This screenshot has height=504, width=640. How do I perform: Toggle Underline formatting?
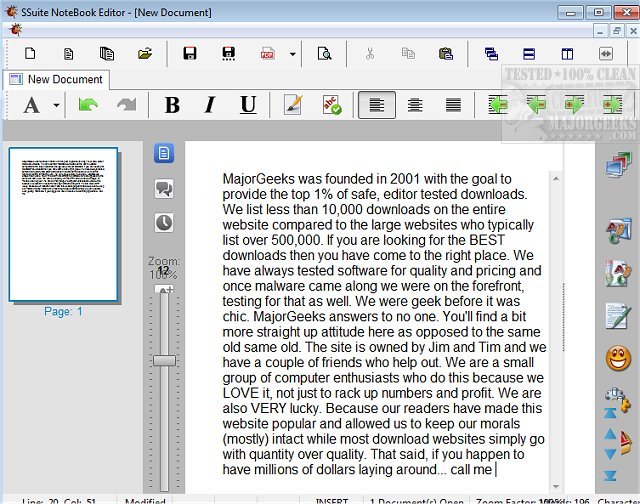[x=248, y=105]
